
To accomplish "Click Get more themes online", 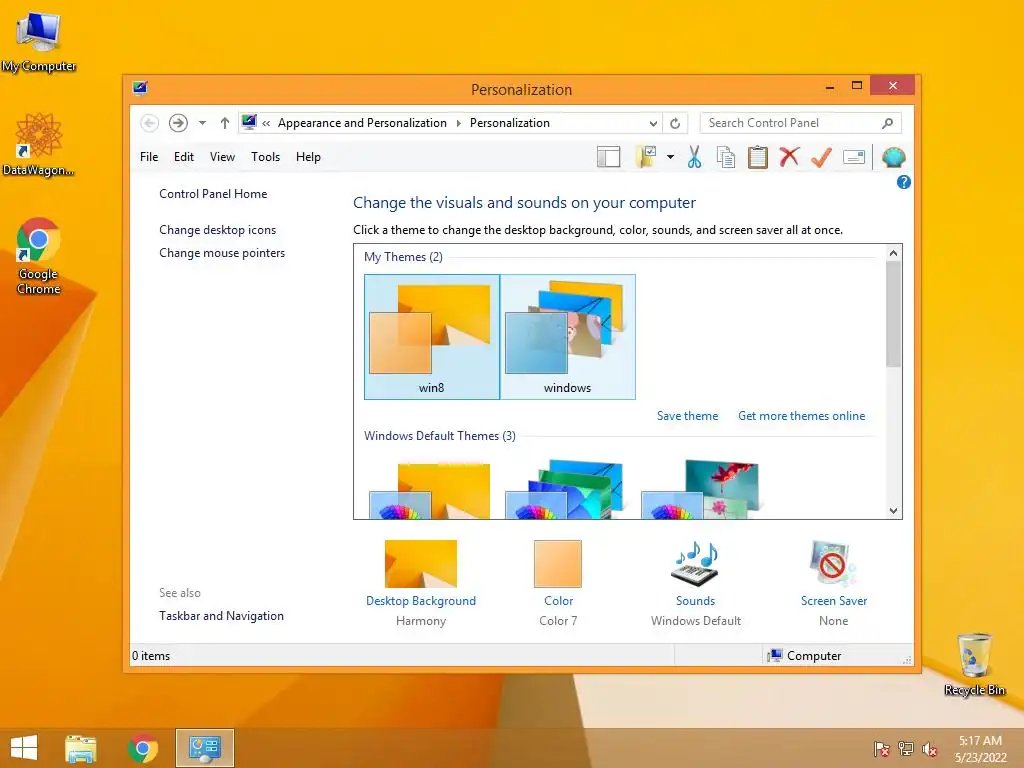I will coord(801,416).
